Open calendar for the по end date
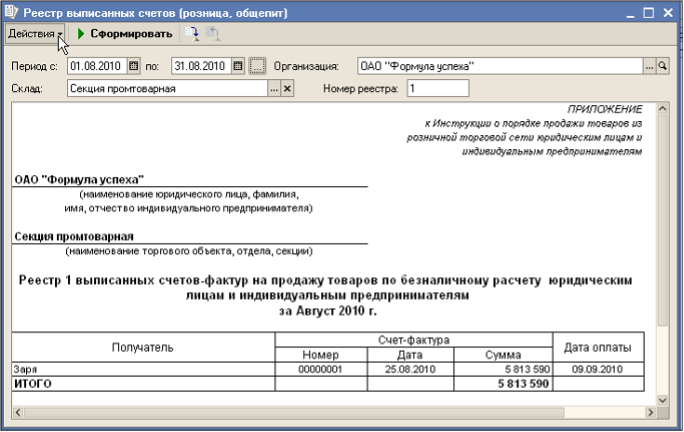 [238, 66]
